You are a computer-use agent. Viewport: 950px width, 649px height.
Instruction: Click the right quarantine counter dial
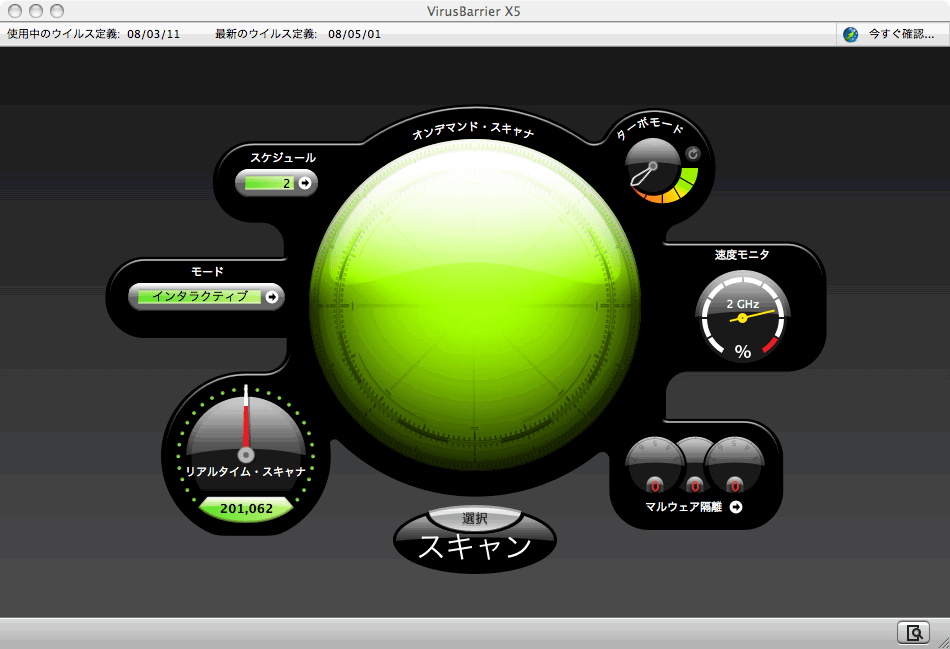click(734, 465)
